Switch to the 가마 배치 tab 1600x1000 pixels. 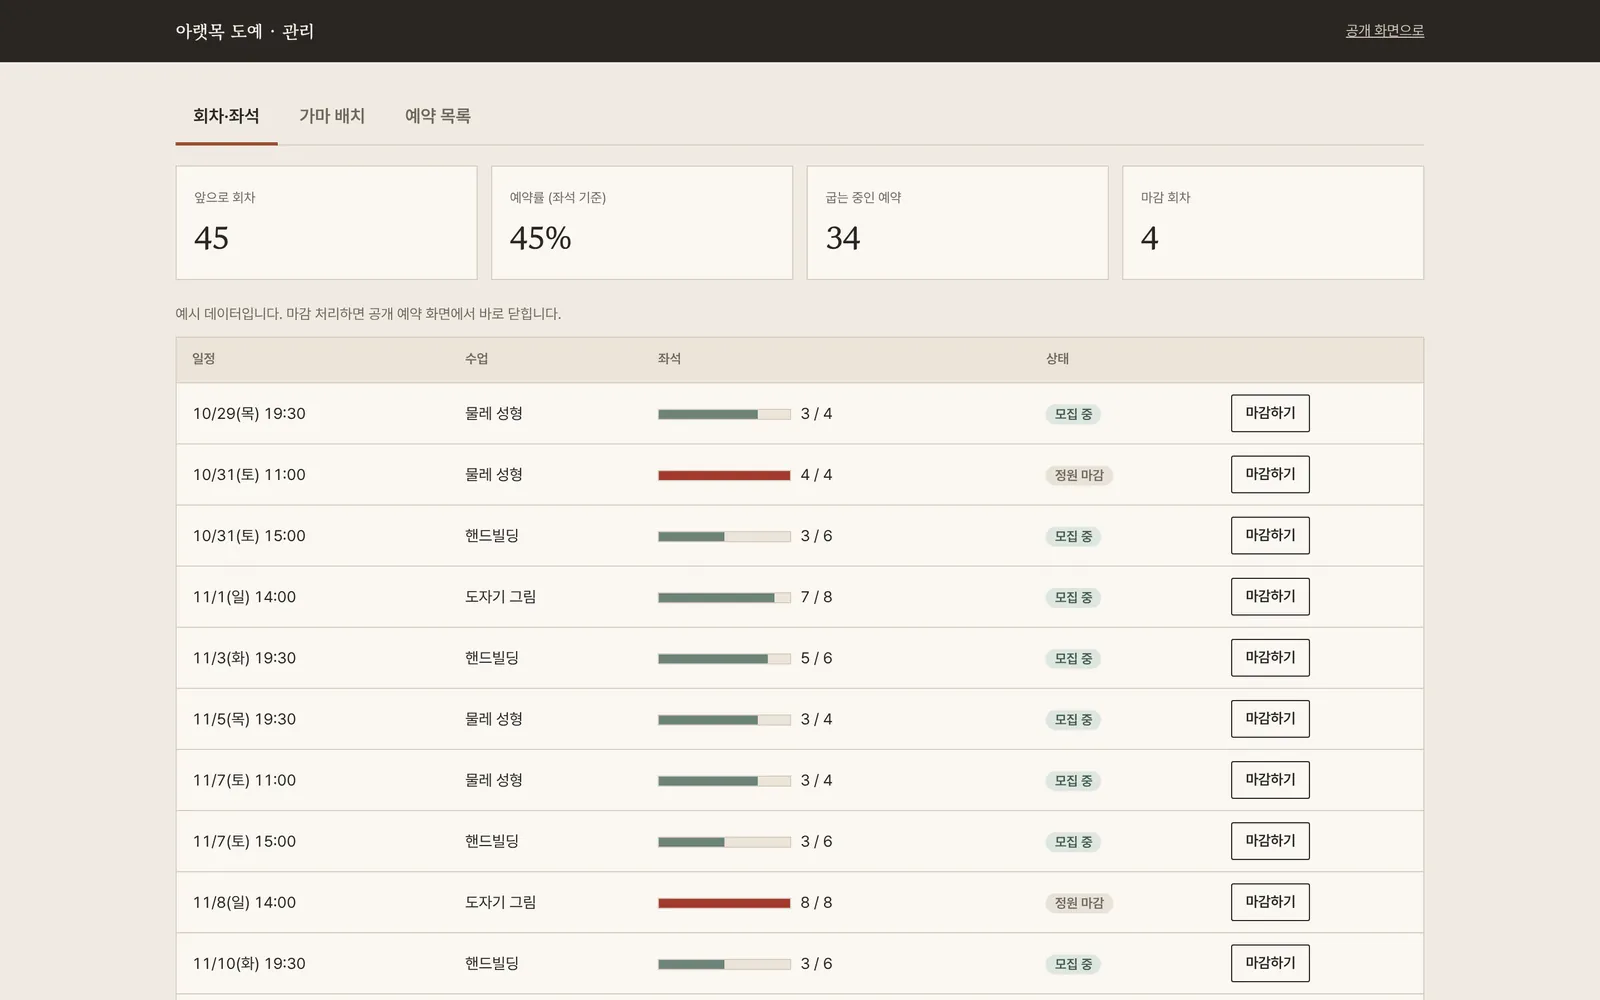pos(332,116)
